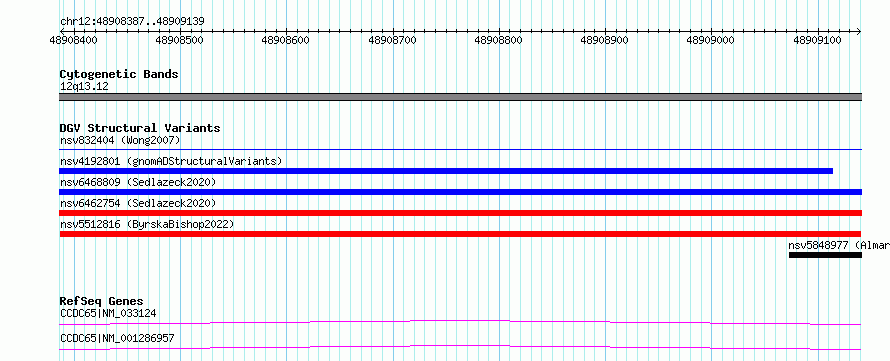The image size is (890, 361).
Task: Click the 48908900 ruler tick label
Action: pos(605,40)
